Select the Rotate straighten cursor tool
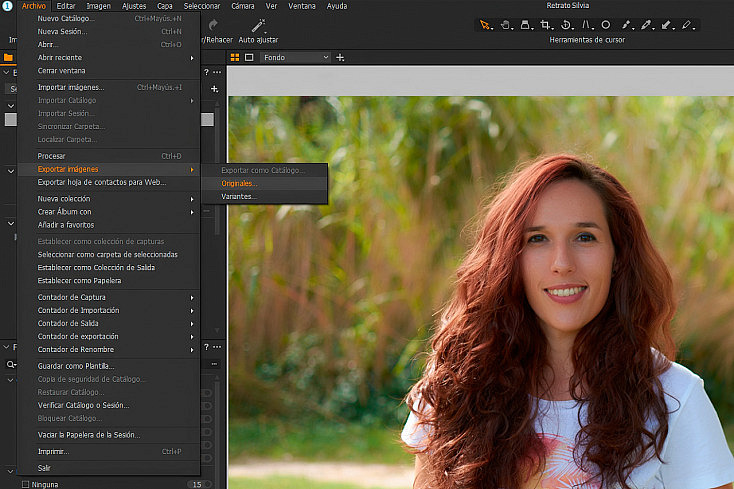The image size is (734, 489). [x=565, y=25]
